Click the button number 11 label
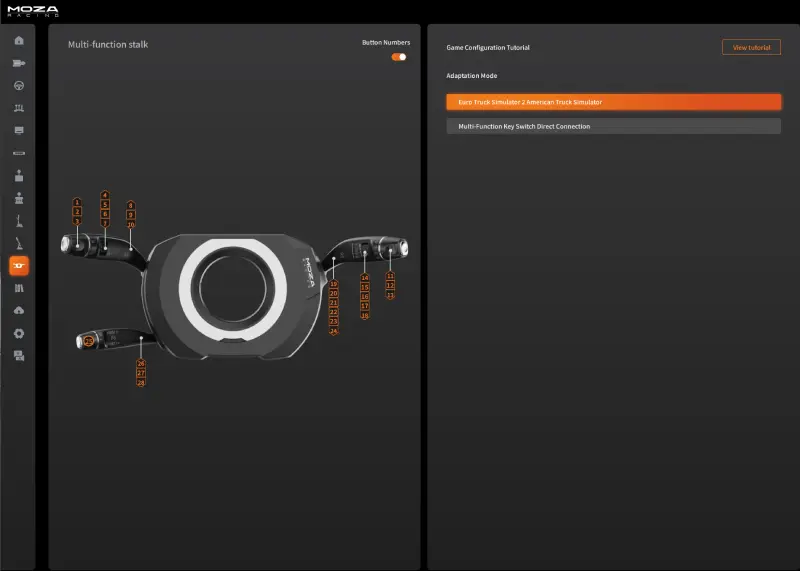This screenshot has width=800, height=571. [x=390, y=276]
